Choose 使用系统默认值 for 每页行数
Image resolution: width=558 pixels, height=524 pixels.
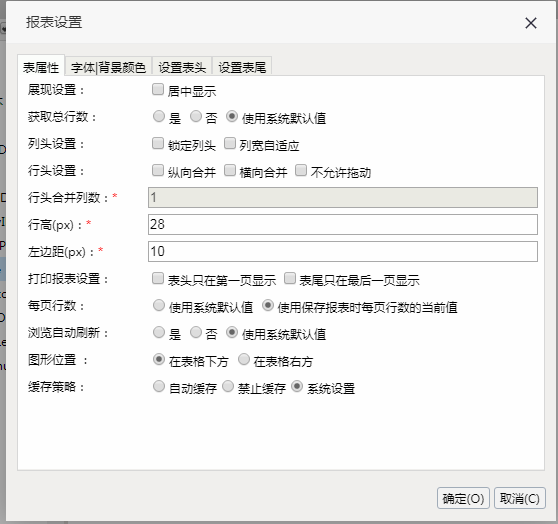[159, 305]
